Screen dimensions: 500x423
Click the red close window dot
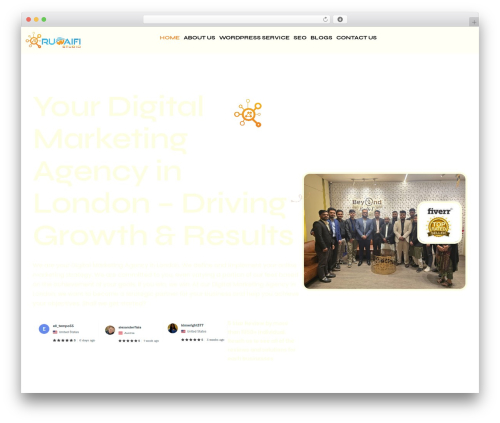29,19
